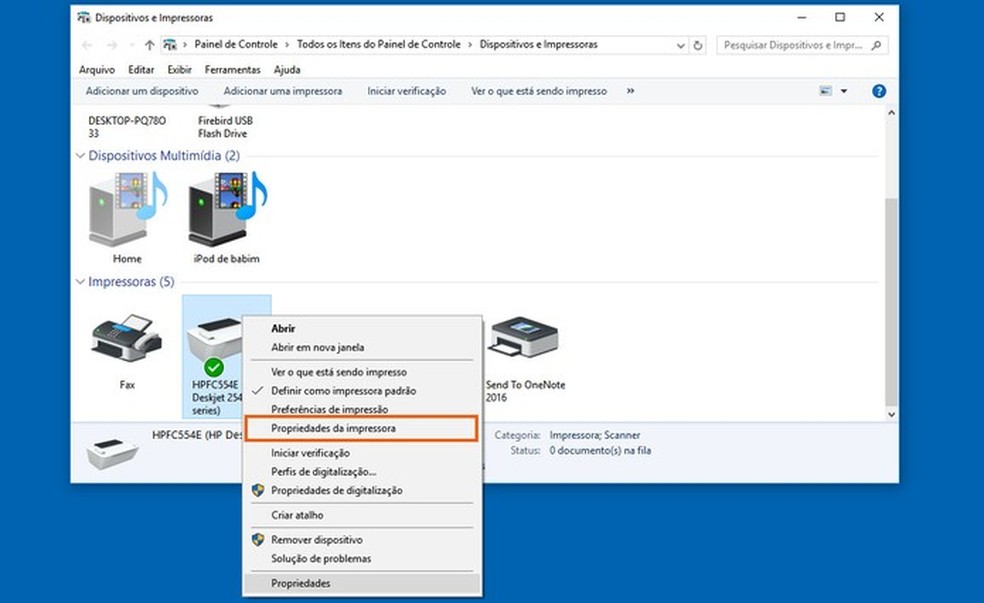The width and height of the screenshot is (984, 603).
Task: Click '0 documento(s) na fila' status text
Action: [x=600, y=451]
